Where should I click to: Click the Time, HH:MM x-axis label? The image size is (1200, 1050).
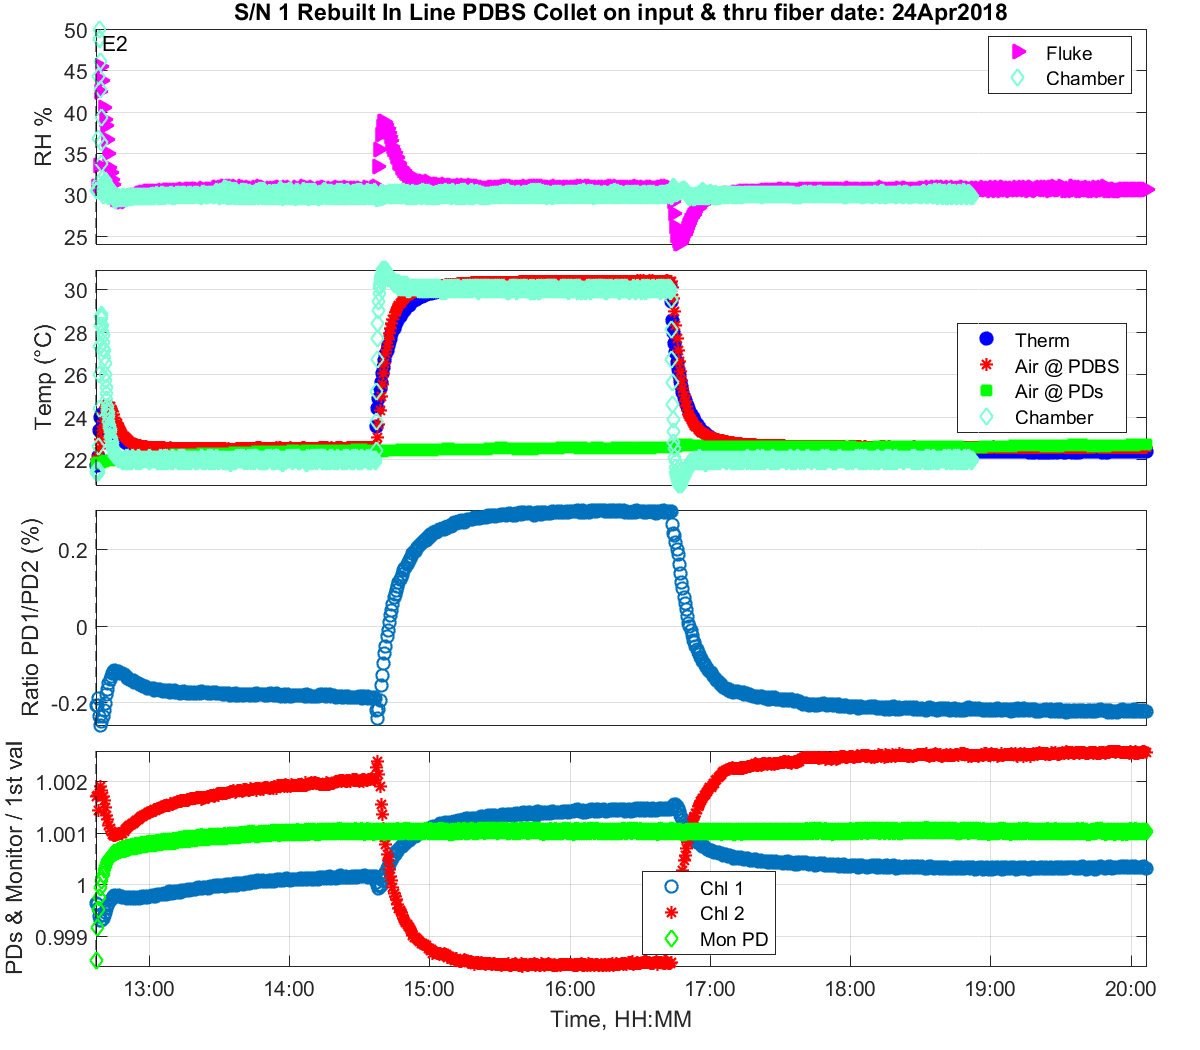621,1019
